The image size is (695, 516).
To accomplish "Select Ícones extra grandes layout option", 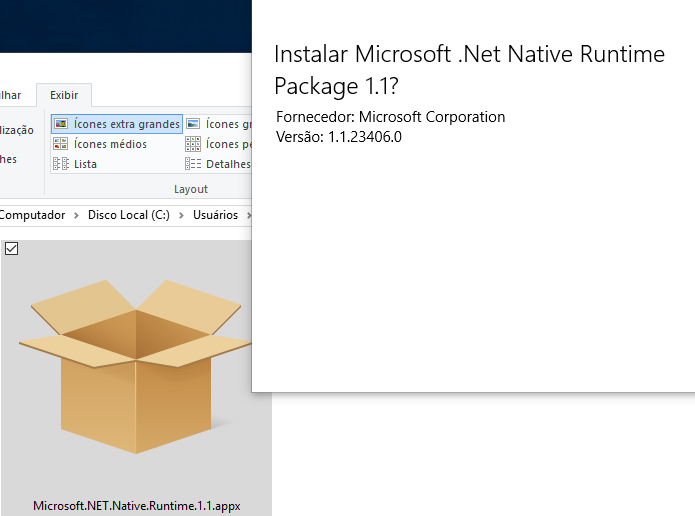I will (117, 124).
